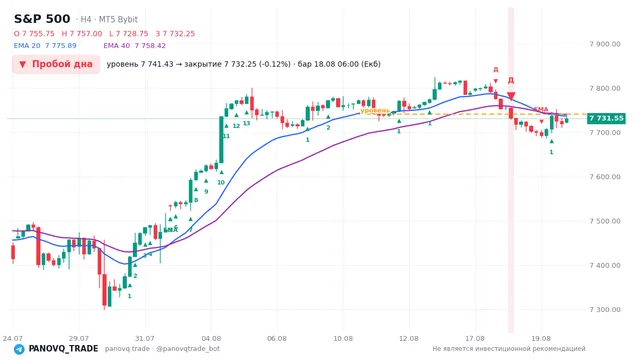Click the Telegram logo beside PANOVQ_TRADE
Screen dimensions: 640x360
[x=19, y=349]
